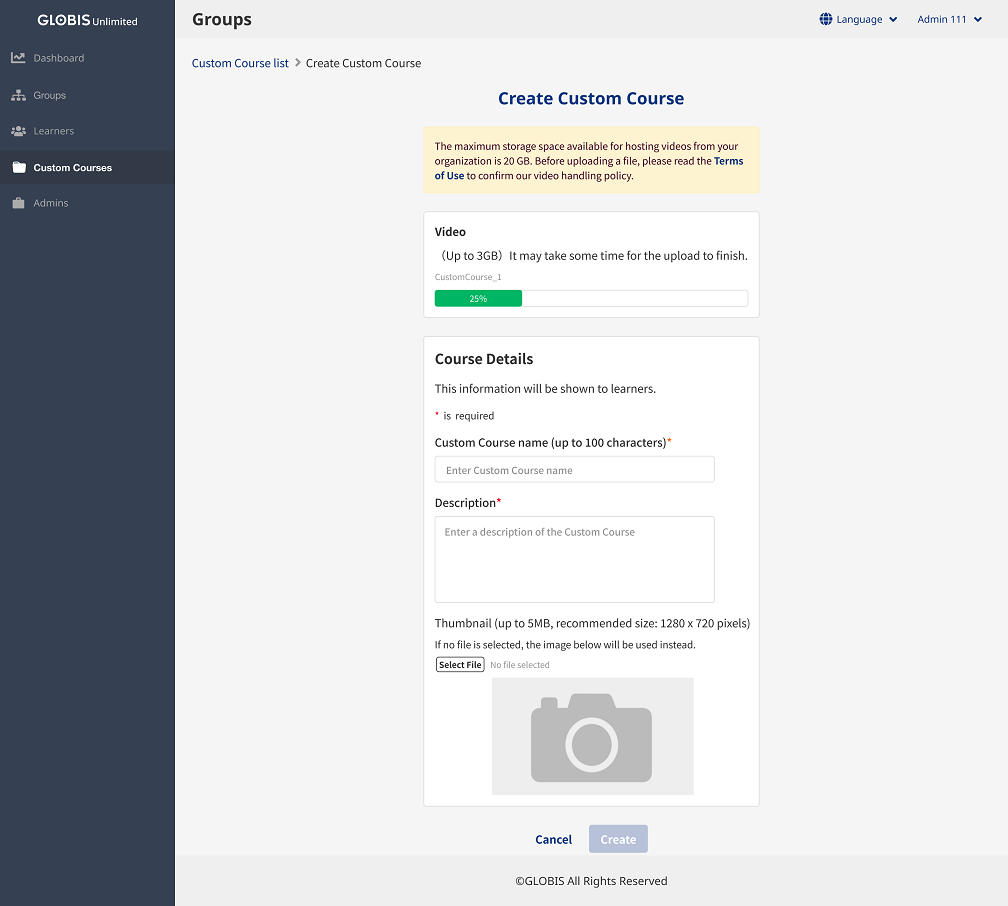Click the 25% upload progress bar
The image size is (1008, 906).
(x=478, y=297)
